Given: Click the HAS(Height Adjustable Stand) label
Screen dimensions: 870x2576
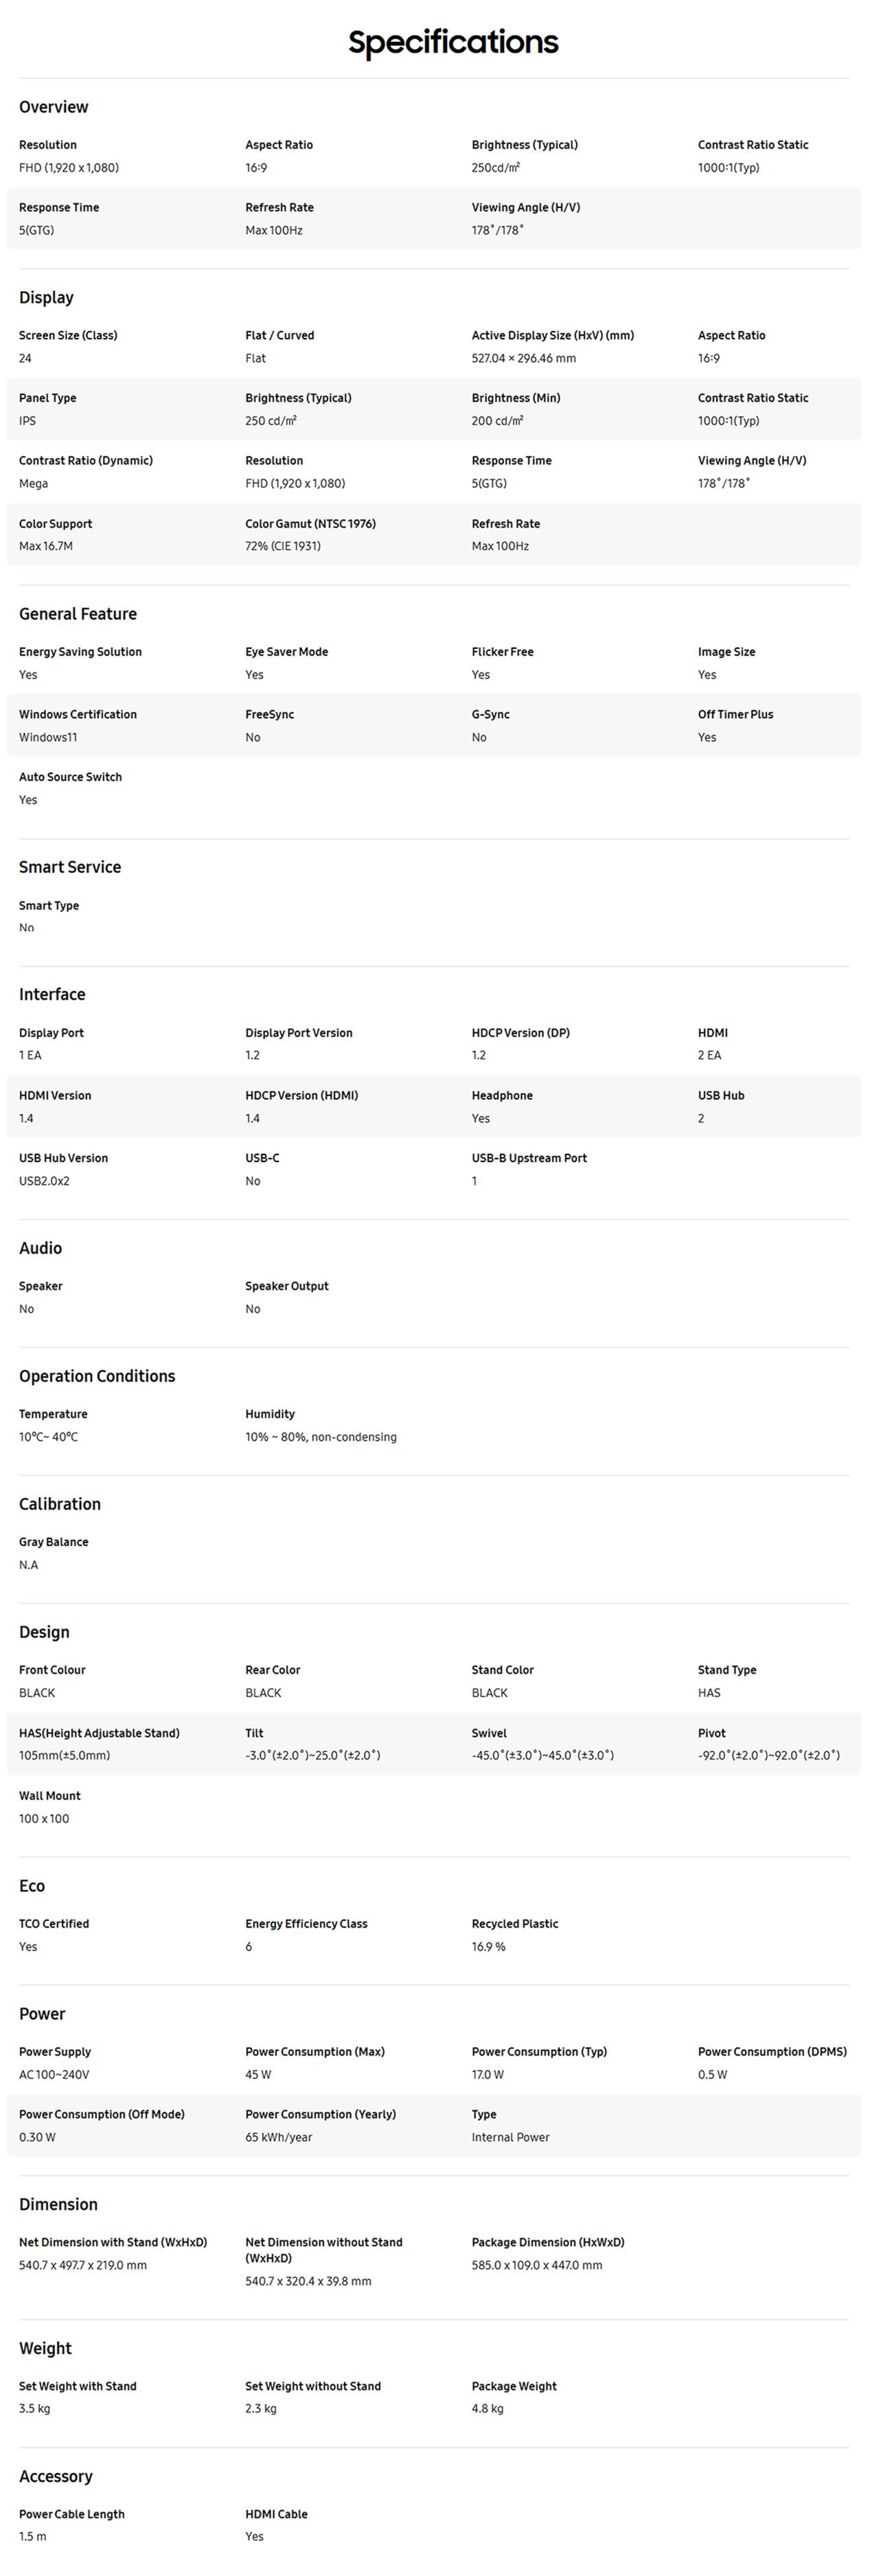Looking at the screenshot, I should pyautogui.click(x=99, y=1733).
